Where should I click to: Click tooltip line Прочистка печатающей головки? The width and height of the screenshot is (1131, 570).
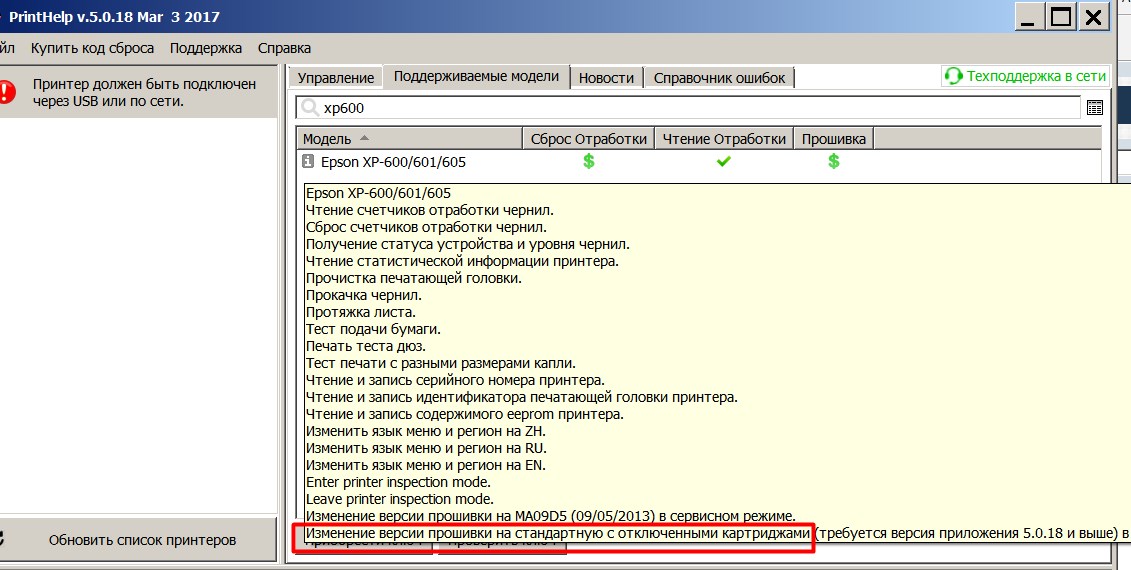tap(414, 279)
